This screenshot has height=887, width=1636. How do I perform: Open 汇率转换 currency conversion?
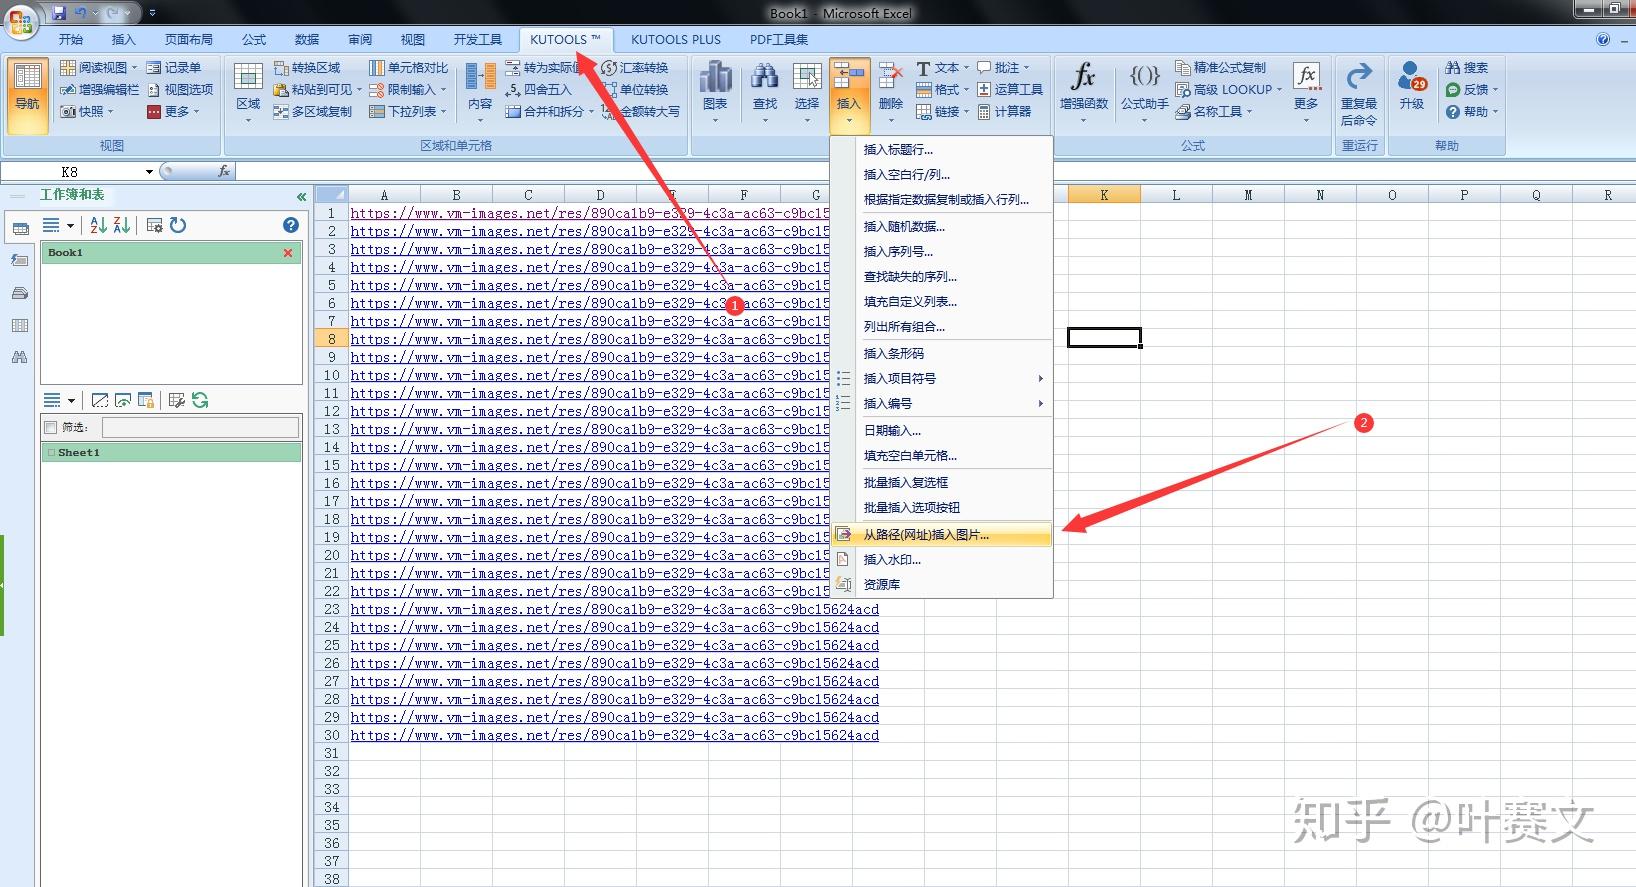pyautogui.click(x=635, y=67)
